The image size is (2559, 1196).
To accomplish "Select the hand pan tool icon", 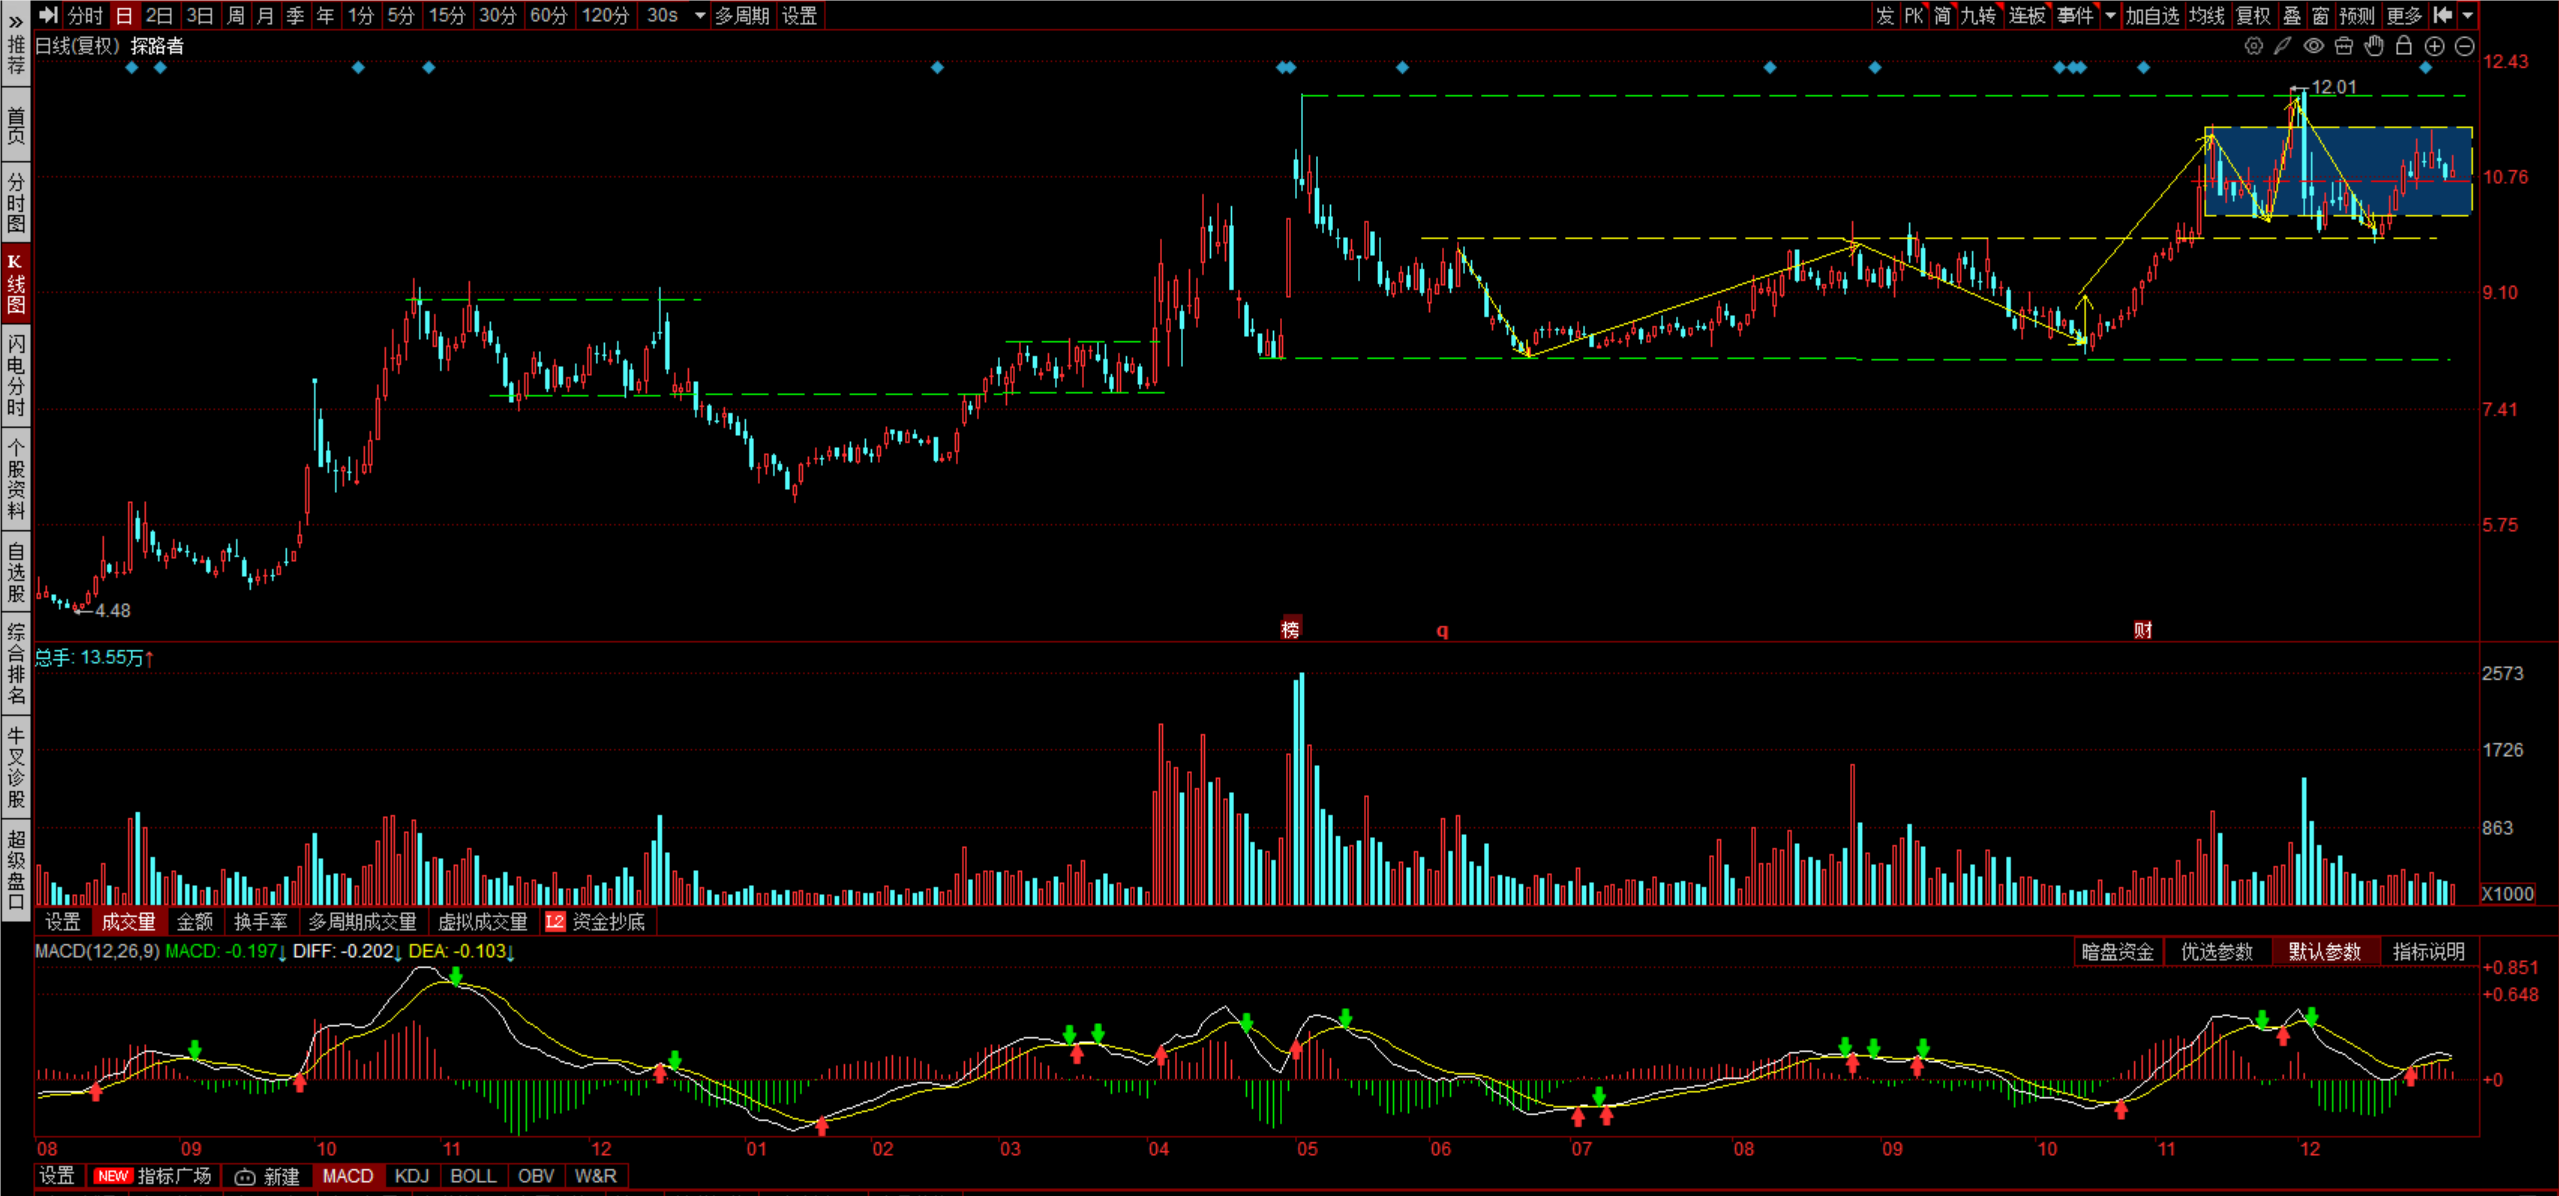I will pos(2374,46).
